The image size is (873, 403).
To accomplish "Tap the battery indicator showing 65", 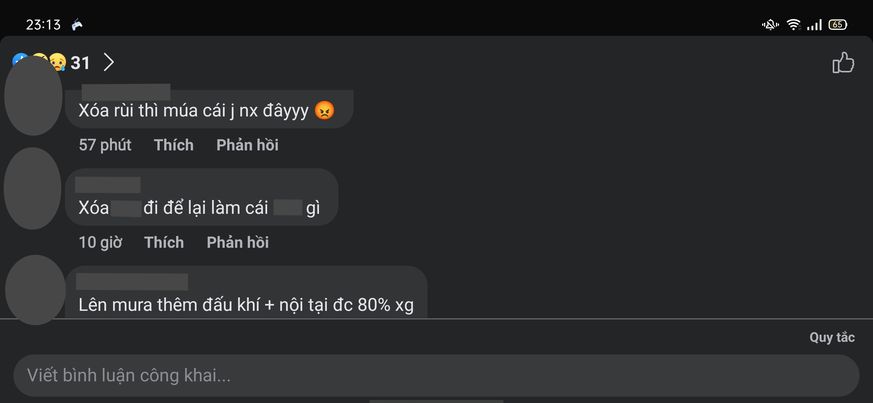I will 837,25.
